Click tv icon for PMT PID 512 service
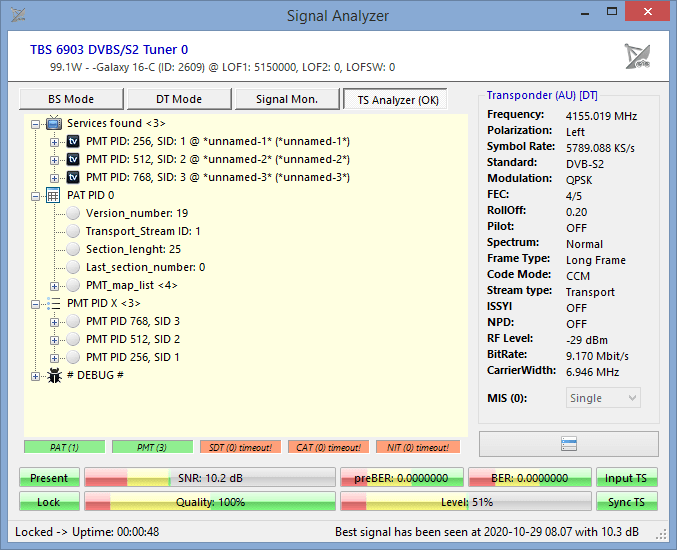The image size is (677, 550). pos(73,159)
